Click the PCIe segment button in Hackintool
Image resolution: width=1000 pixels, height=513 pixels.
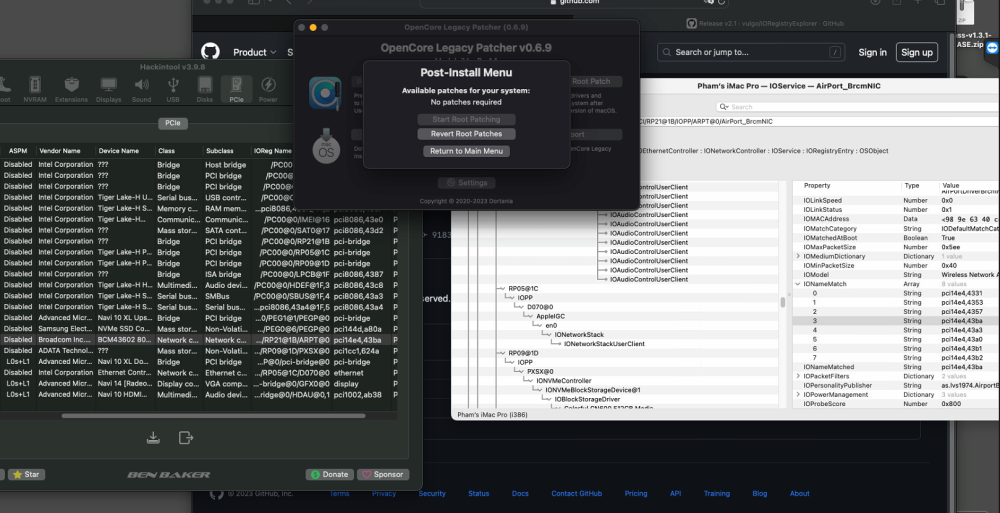(173, 123)
